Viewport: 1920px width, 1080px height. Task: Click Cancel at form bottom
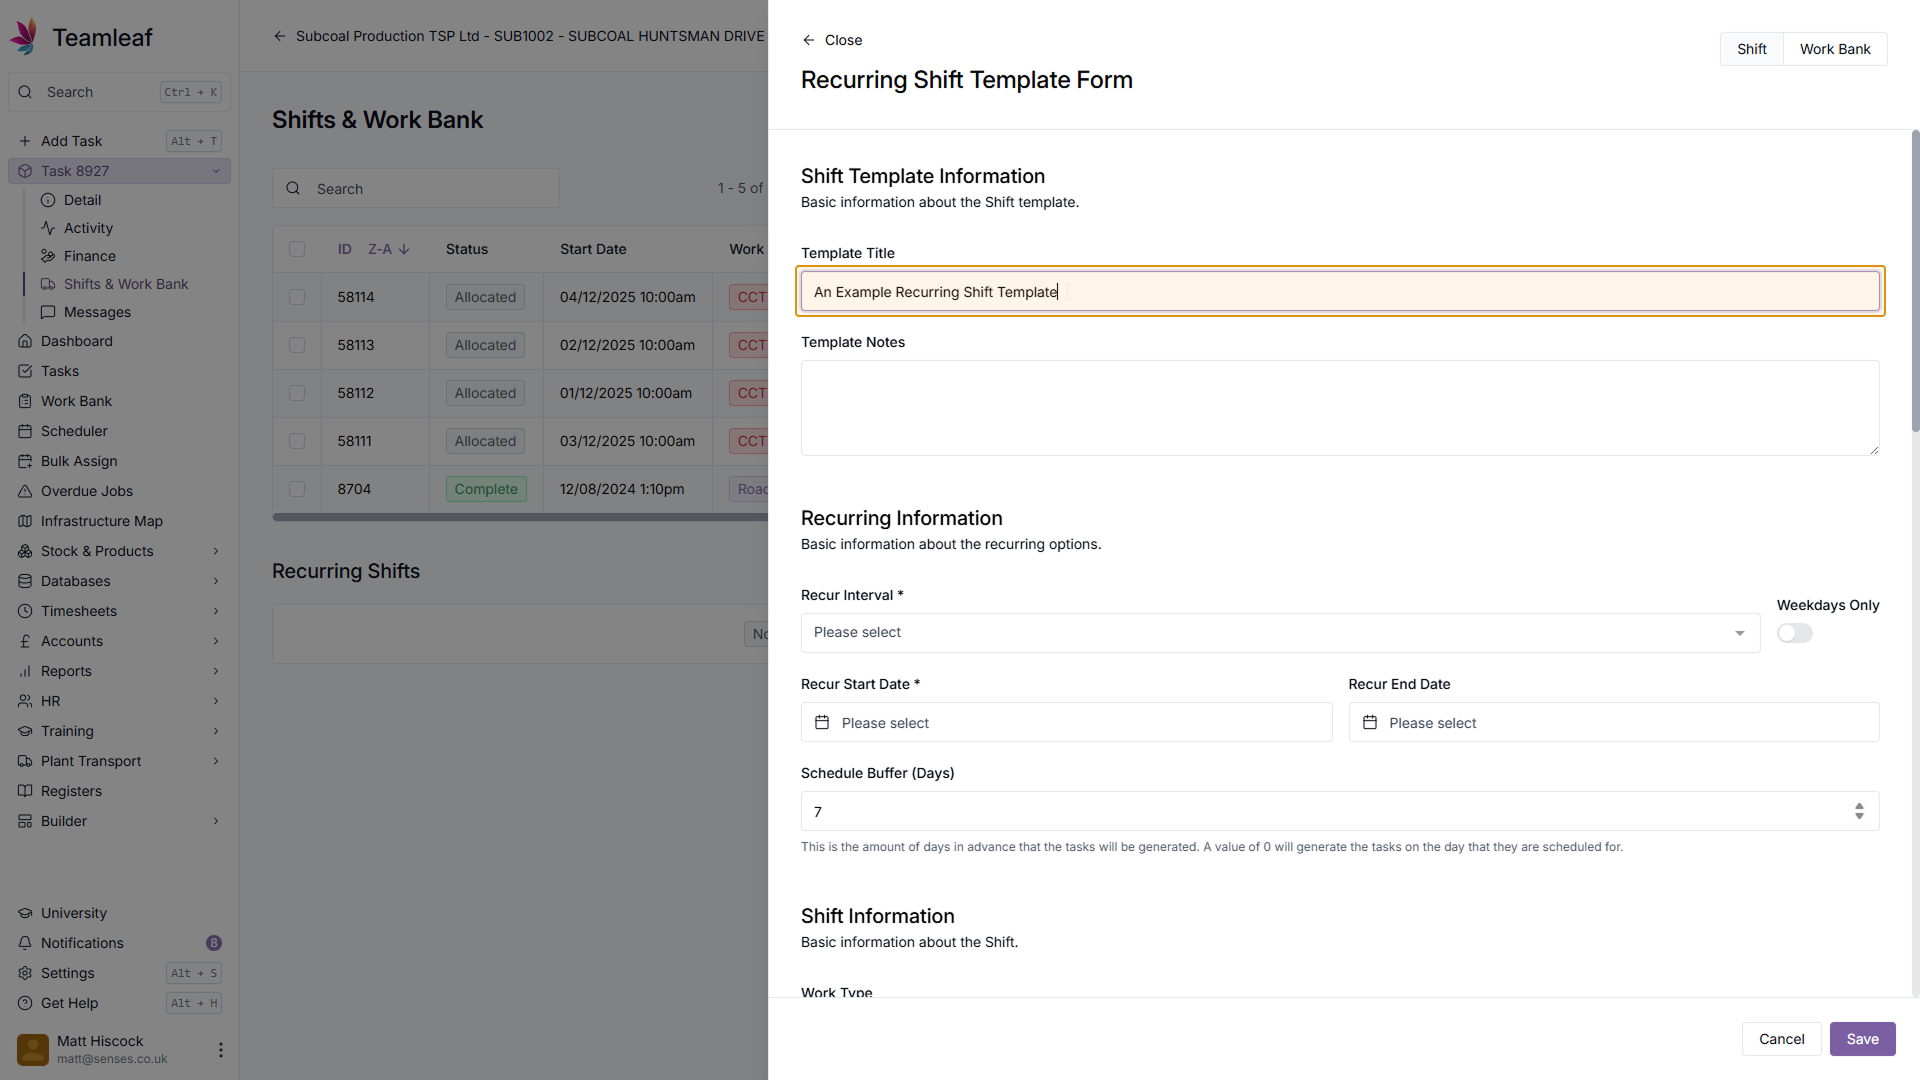pos(1781,1039)
